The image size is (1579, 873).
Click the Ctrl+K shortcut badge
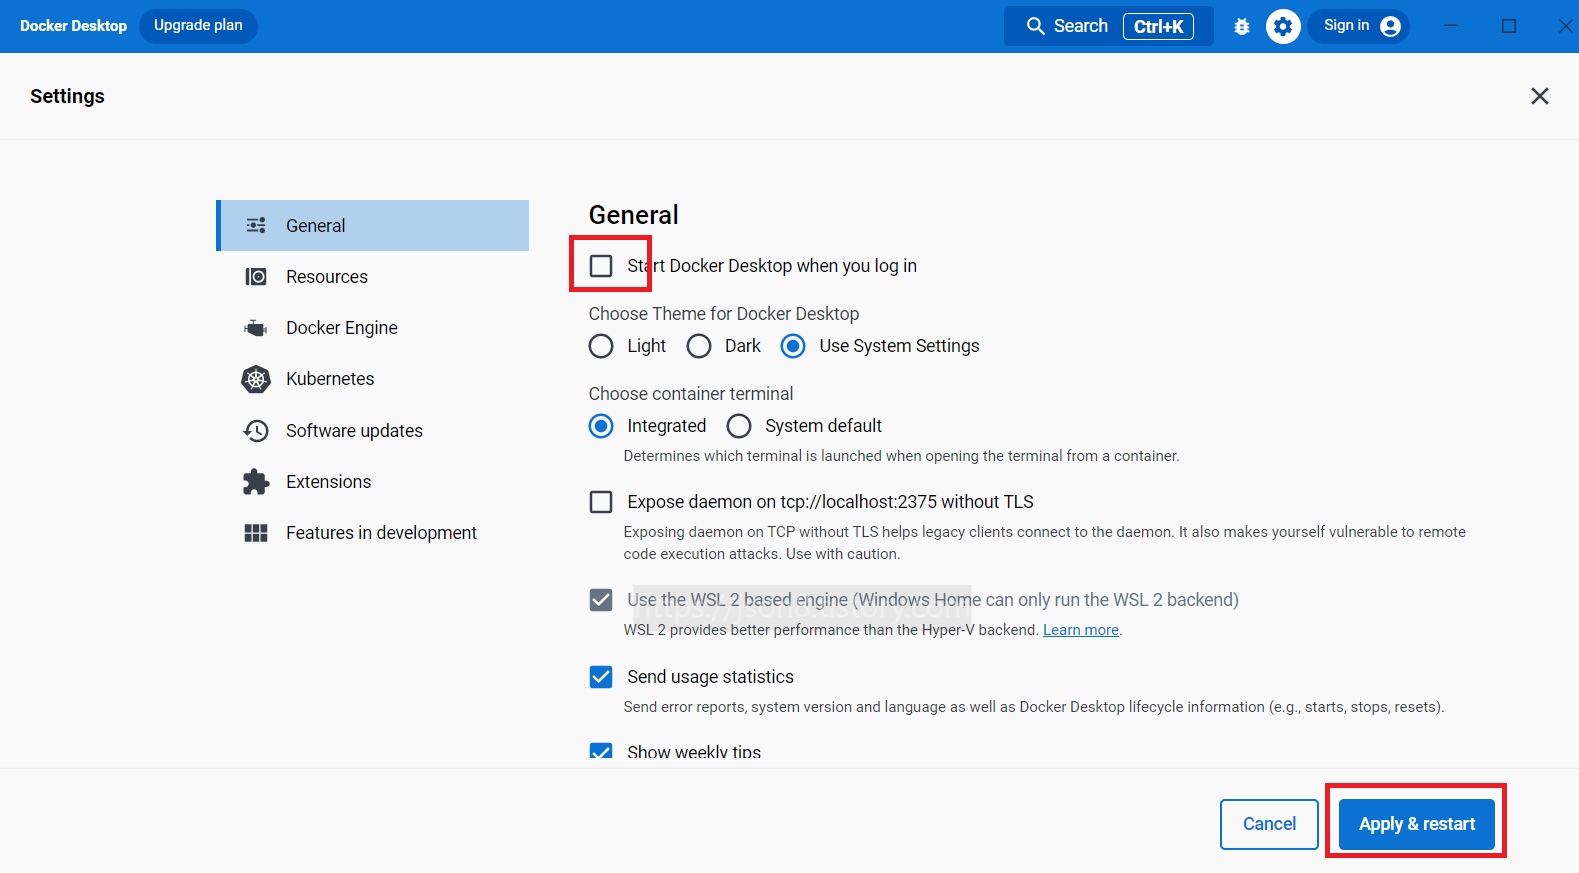(1158, 26)
